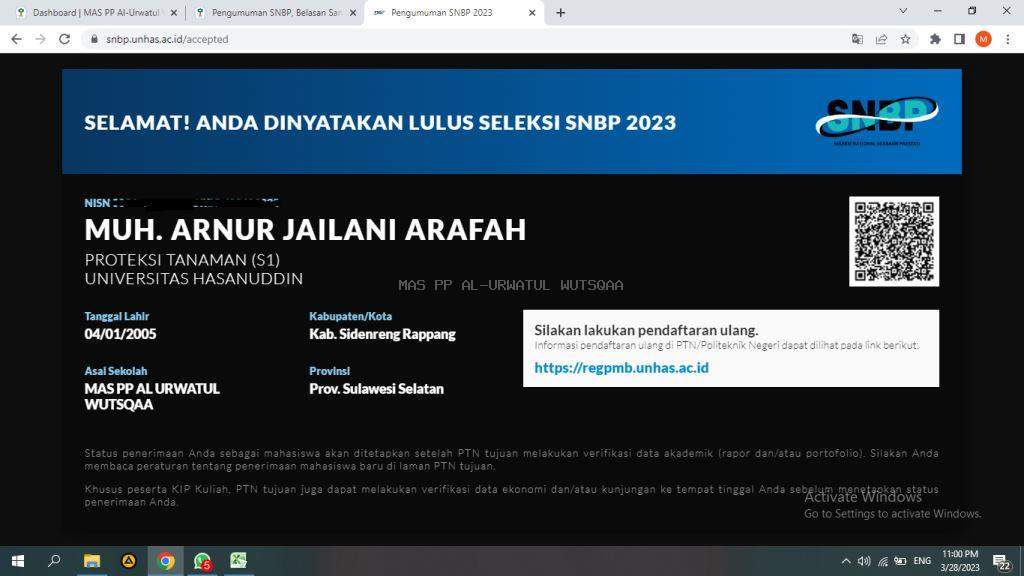Image resolution: width=1024 pixels, height=576 pixels.
Task: Open the Google Translate page icon
Action: (857, 39)
